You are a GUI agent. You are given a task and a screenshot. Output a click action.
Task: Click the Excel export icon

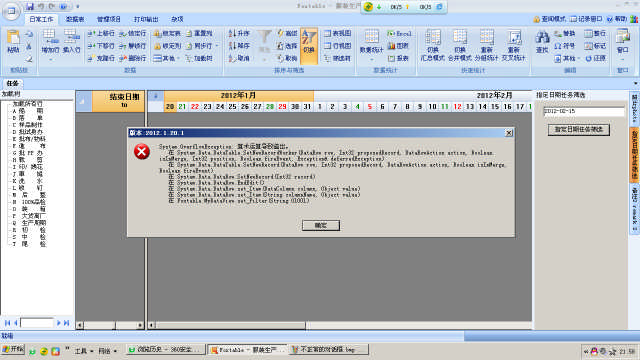(x=399, y=33)
